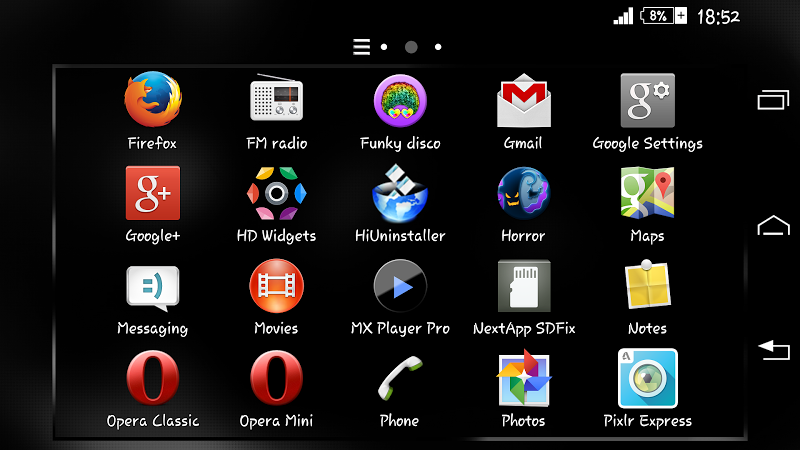Launch Photos app
The image size is (800, 450).
[x=523, y=378]
